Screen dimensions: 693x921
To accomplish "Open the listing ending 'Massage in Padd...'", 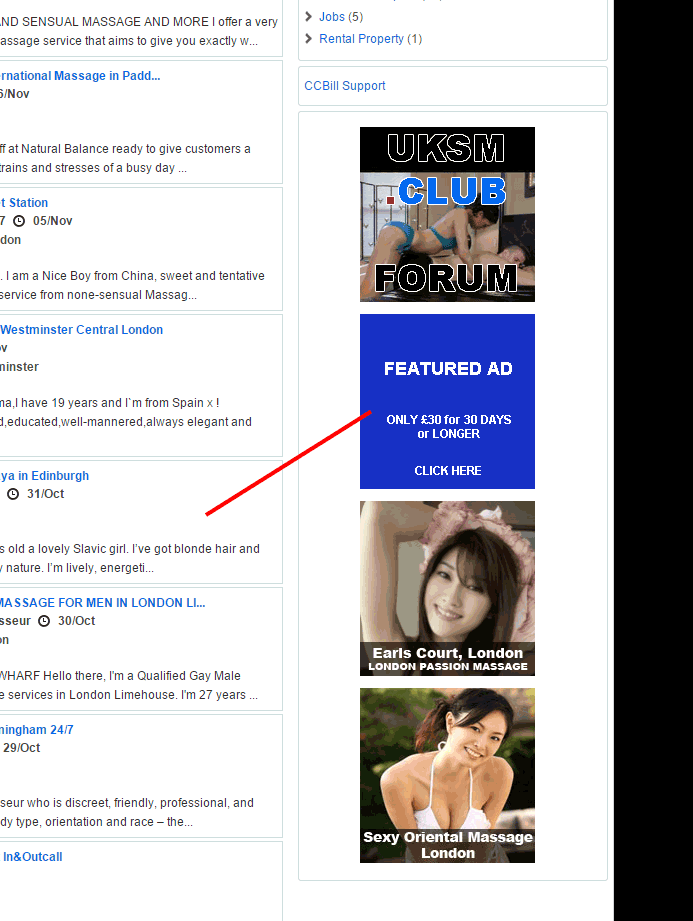I will point(79,76).
